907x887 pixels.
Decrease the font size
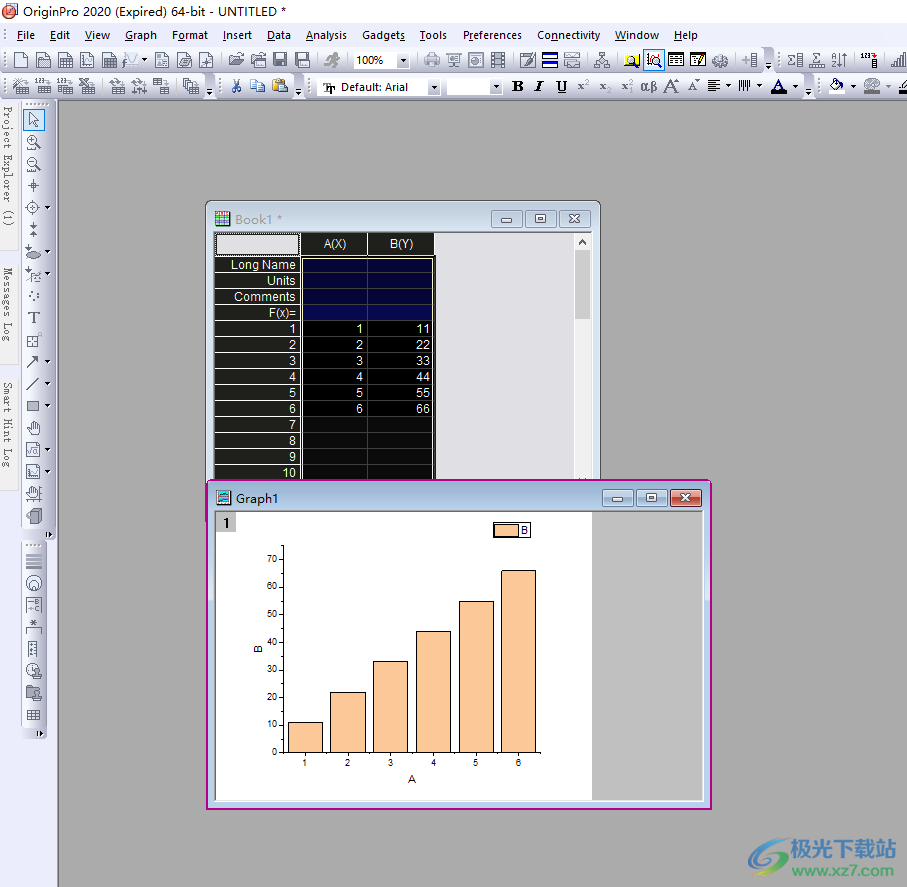click(694, 87)
